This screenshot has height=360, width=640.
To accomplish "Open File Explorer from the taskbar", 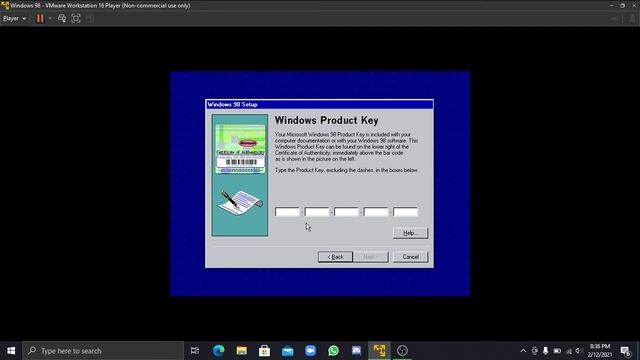I will click(x=242, y=351).
